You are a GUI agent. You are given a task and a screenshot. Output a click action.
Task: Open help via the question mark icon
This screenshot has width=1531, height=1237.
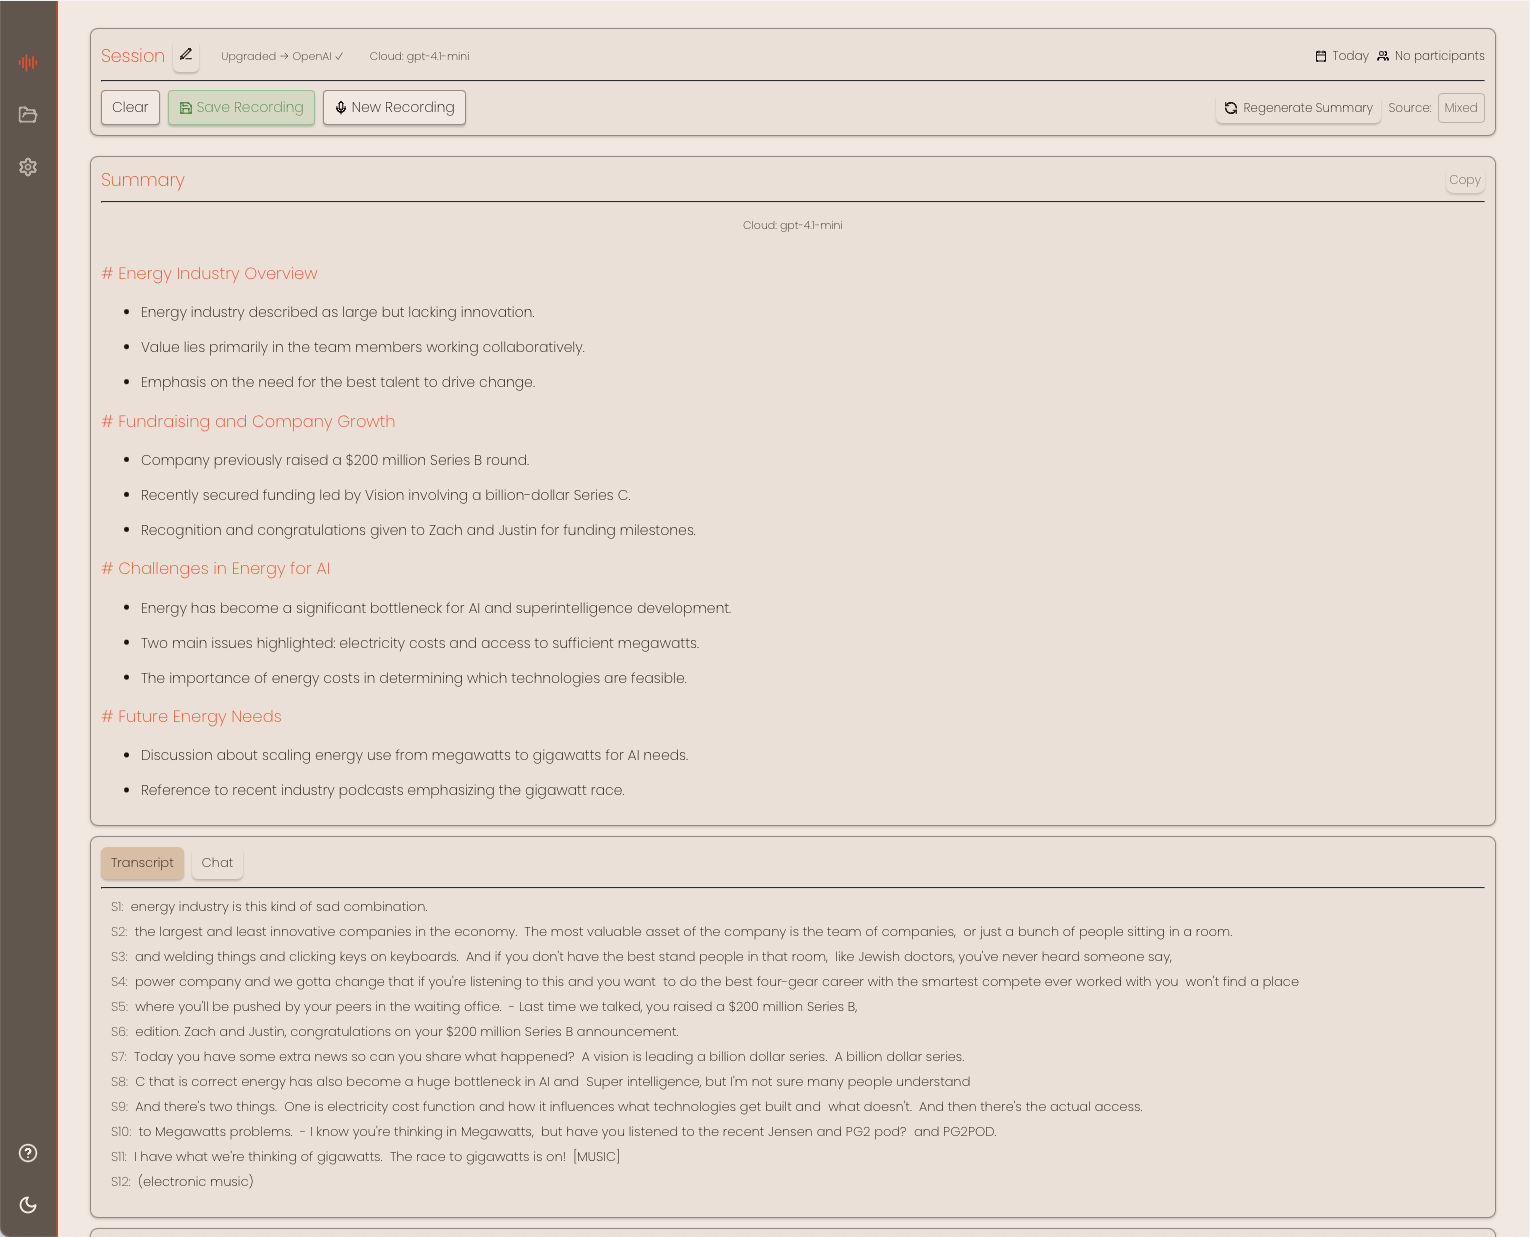point(28,1153)
